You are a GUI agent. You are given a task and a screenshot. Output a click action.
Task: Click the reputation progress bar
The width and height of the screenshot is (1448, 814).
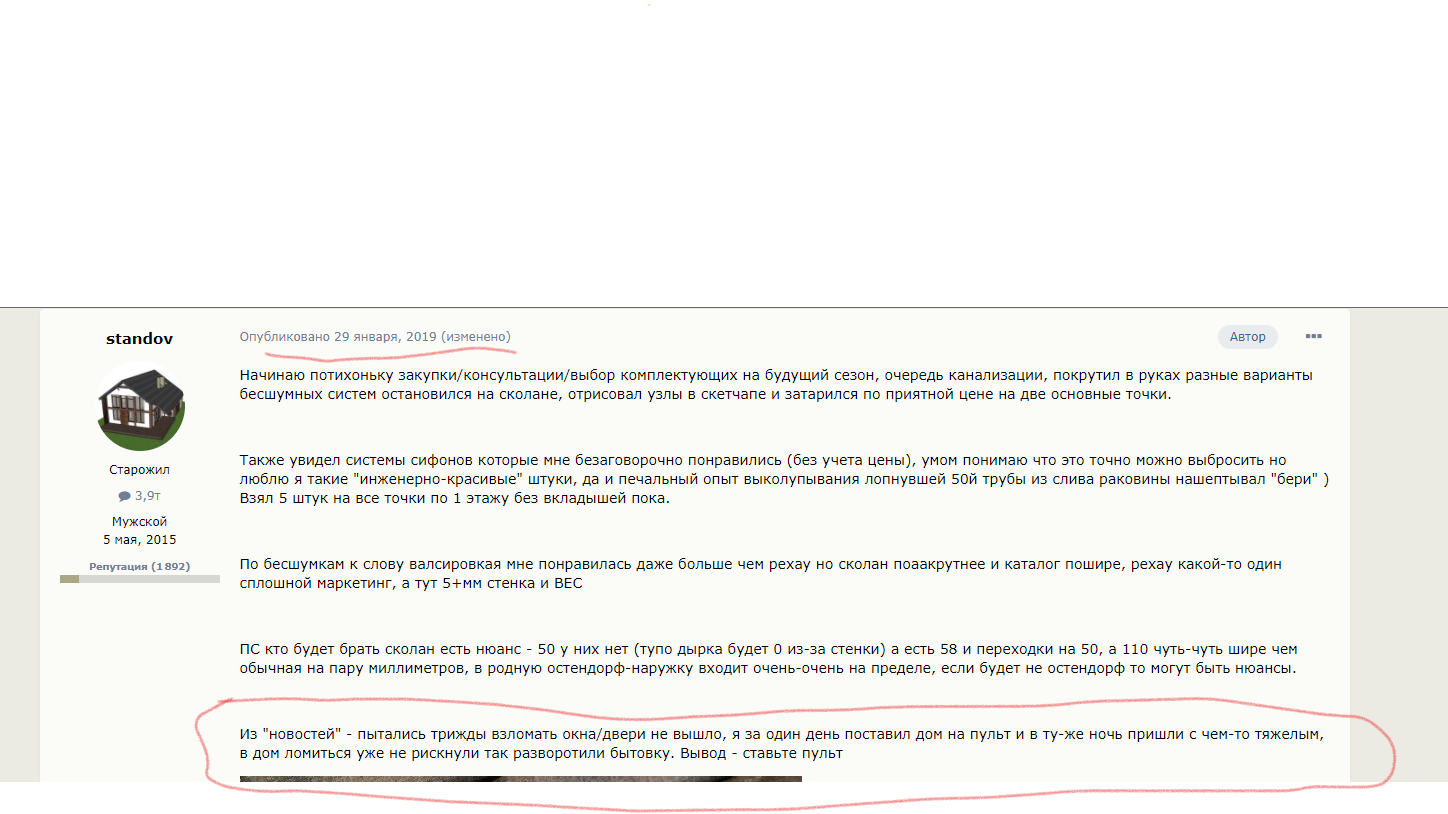pos(140,579)
